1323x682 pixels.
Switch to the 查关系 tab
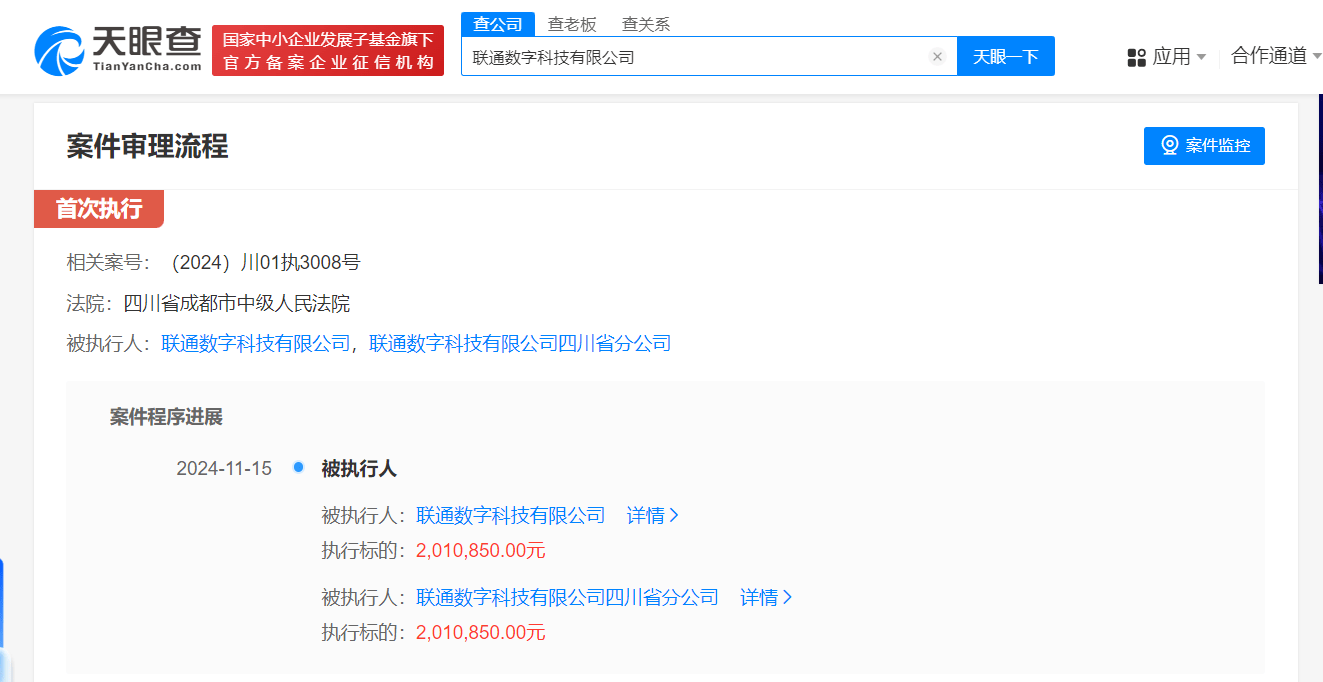pos(646,25)
